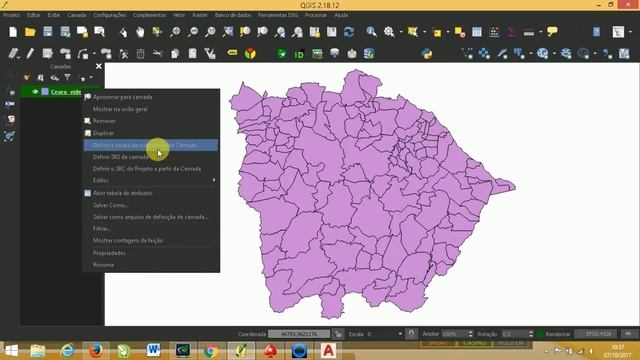
Task: Click the Deselect features icon
Action: 460,32
